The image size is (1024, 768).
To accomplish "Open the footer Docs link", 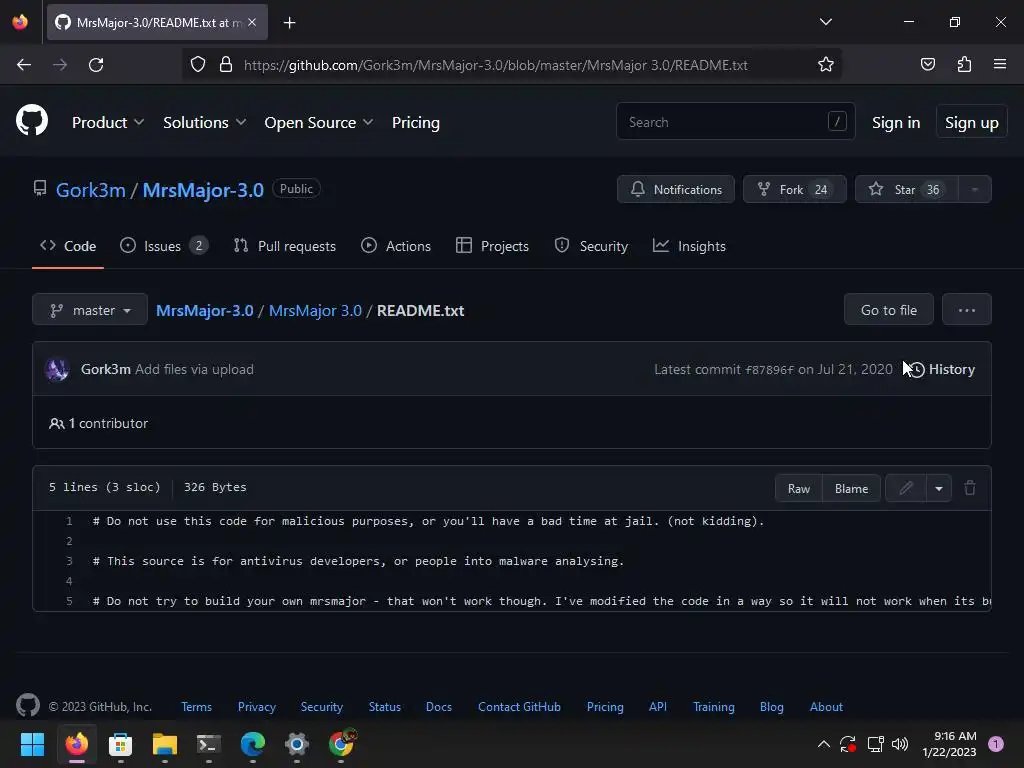I will point(439,707).
